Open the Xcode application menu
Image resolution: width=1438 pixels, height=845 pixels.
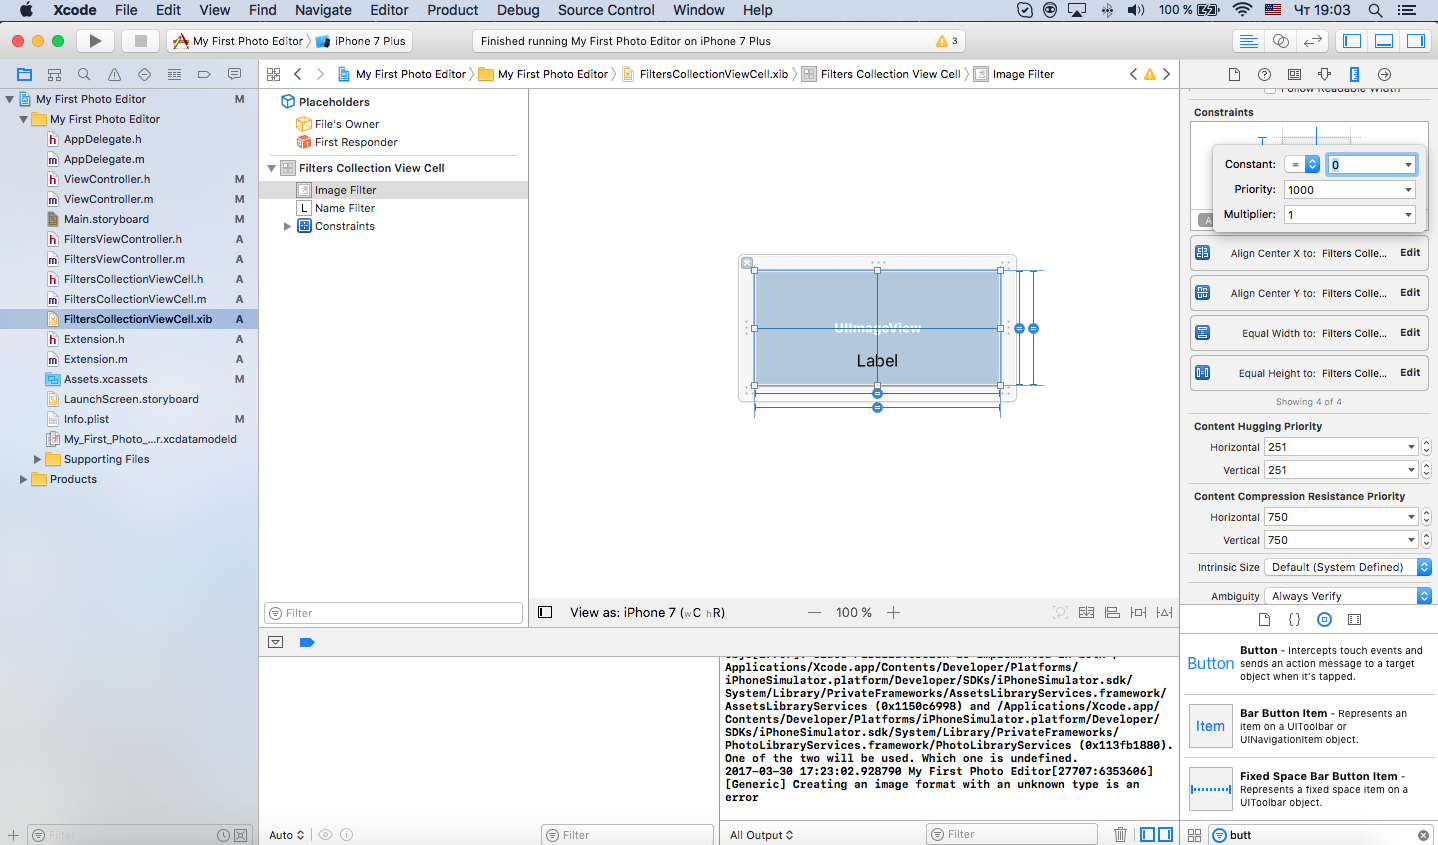coord(75,10)
